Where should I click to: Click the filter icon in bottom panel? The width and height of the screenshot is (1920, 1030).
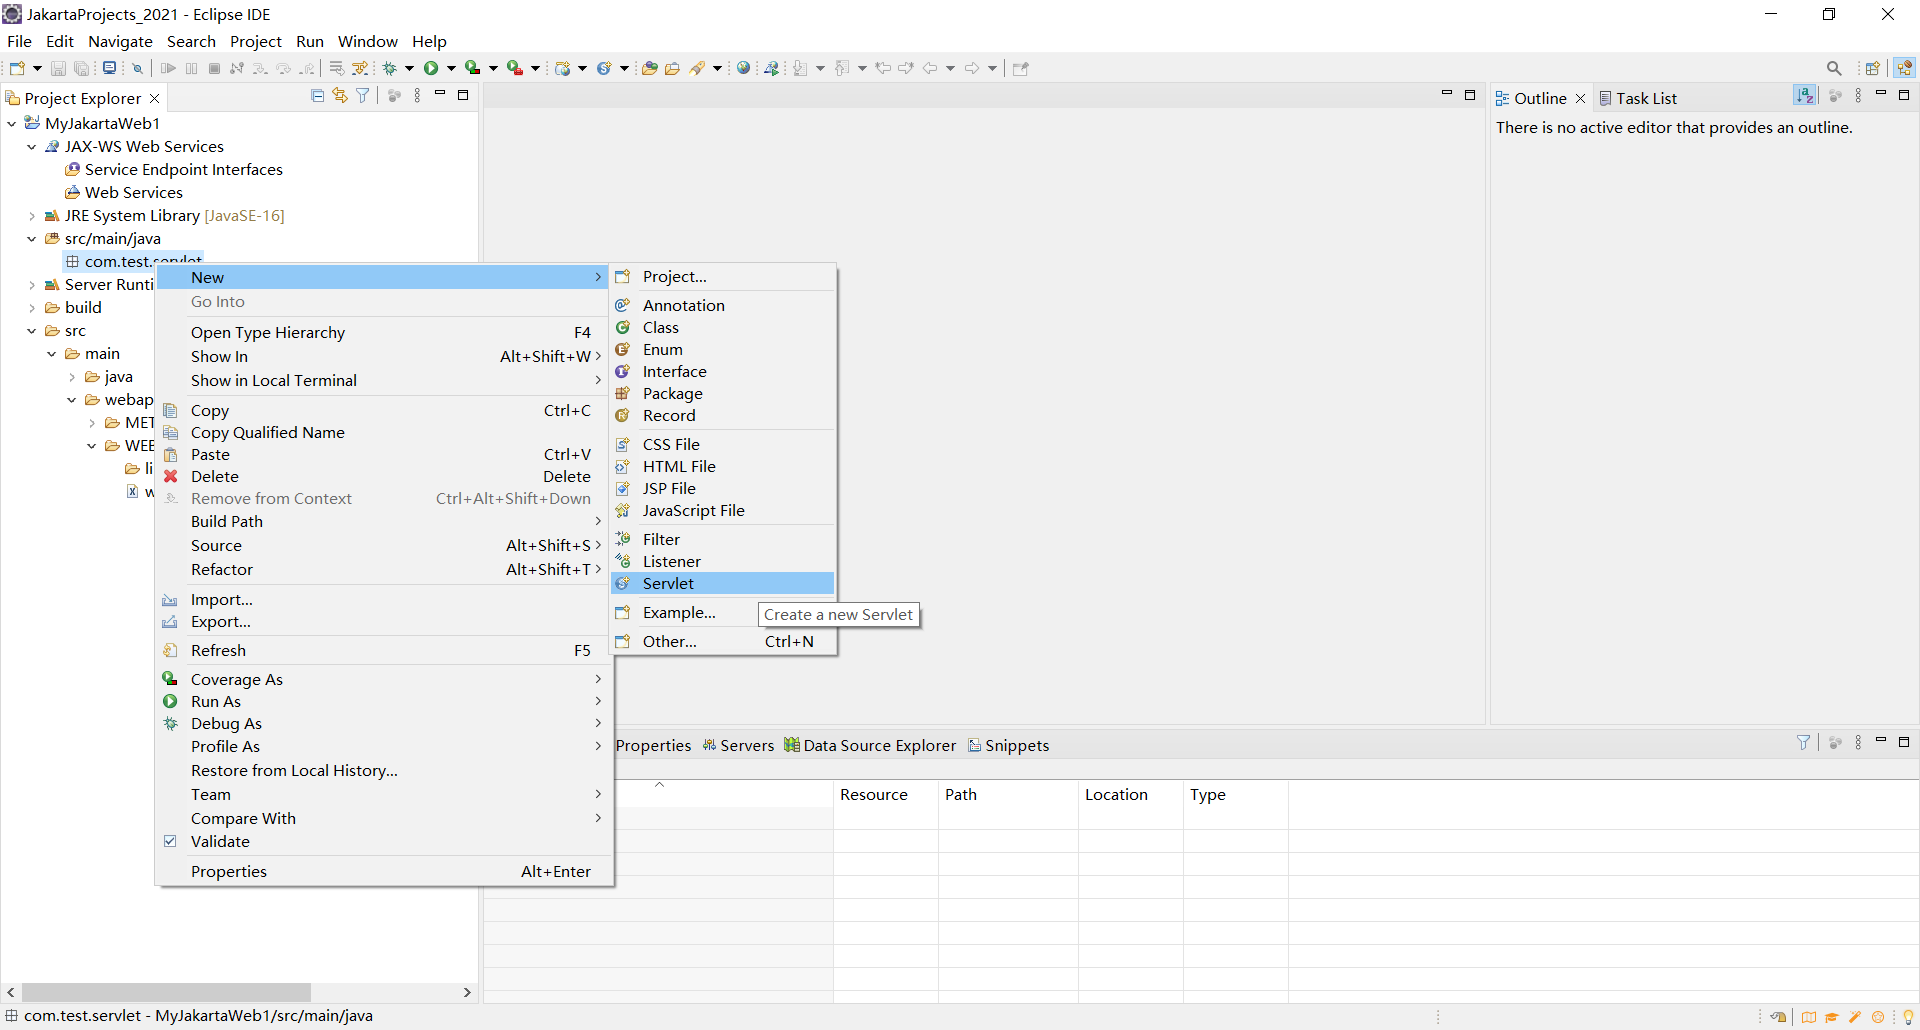1803,742
